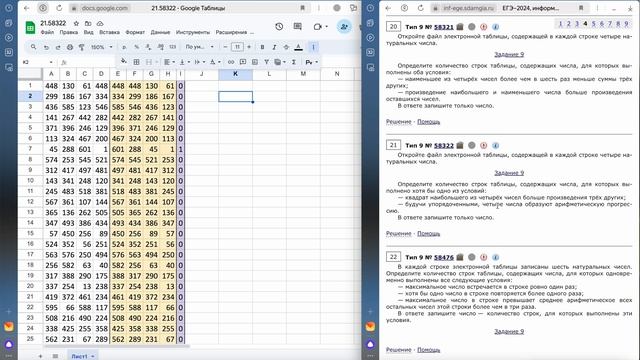Open the zoom level dropdown
This screenshot has width=640, height=360.
tap(101, 47)
